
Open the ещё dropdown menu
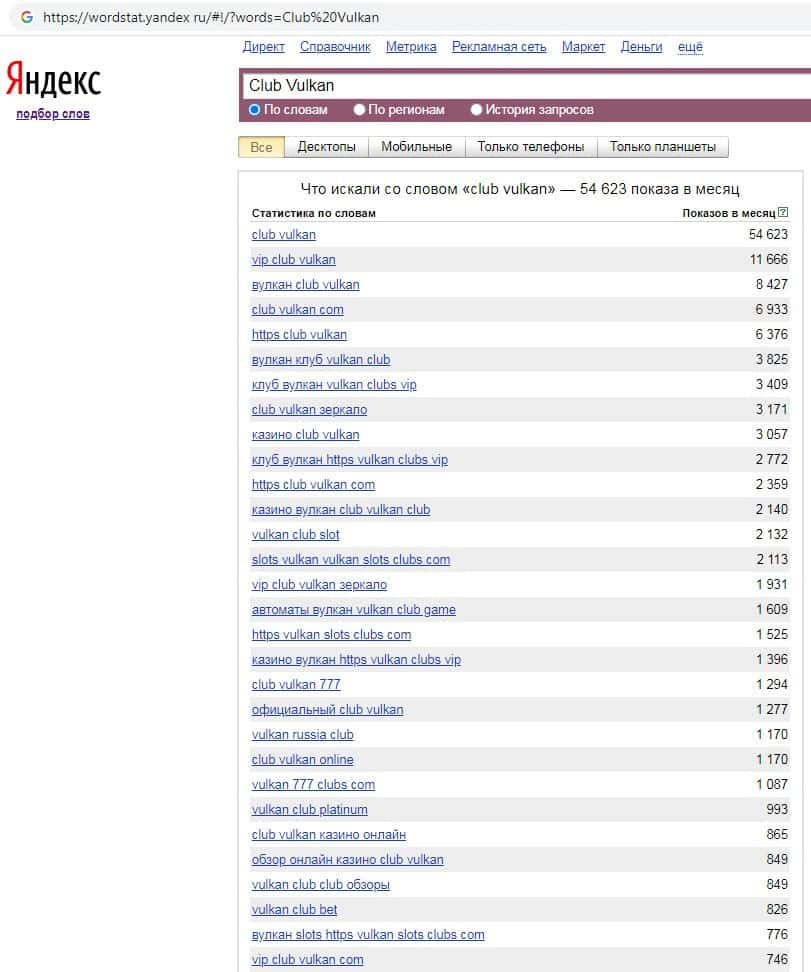click(690, 46)
